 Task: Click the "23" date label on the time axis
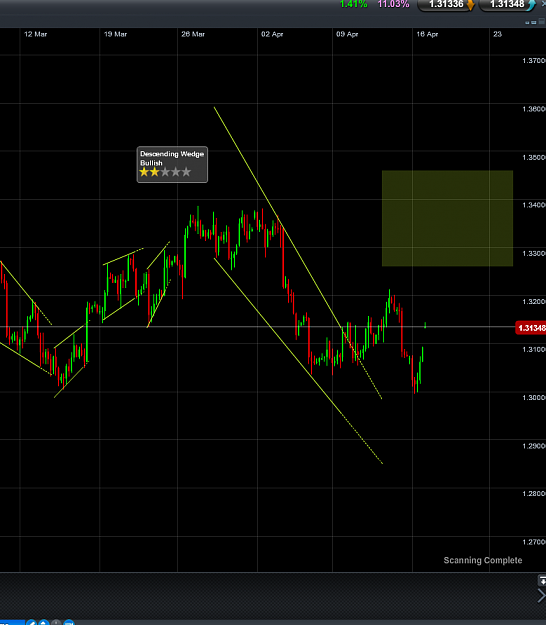497,34
